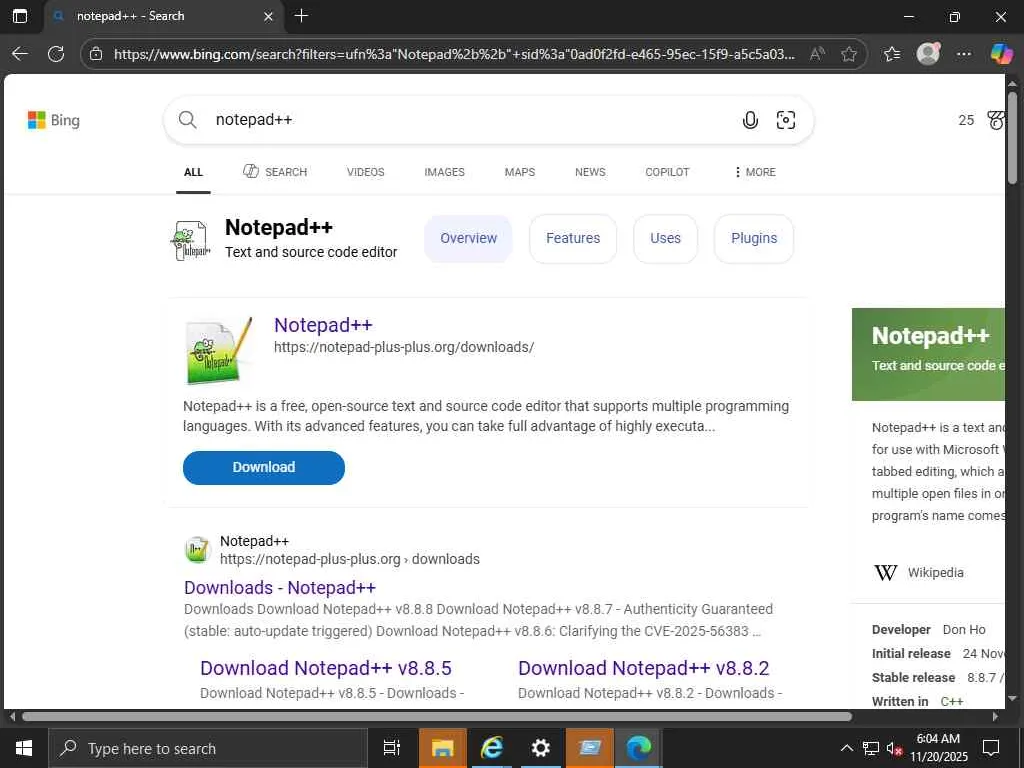Viewport: 1024px width, 768px height.
Task: Start voice search with microphone
Action: pos(750,120)
